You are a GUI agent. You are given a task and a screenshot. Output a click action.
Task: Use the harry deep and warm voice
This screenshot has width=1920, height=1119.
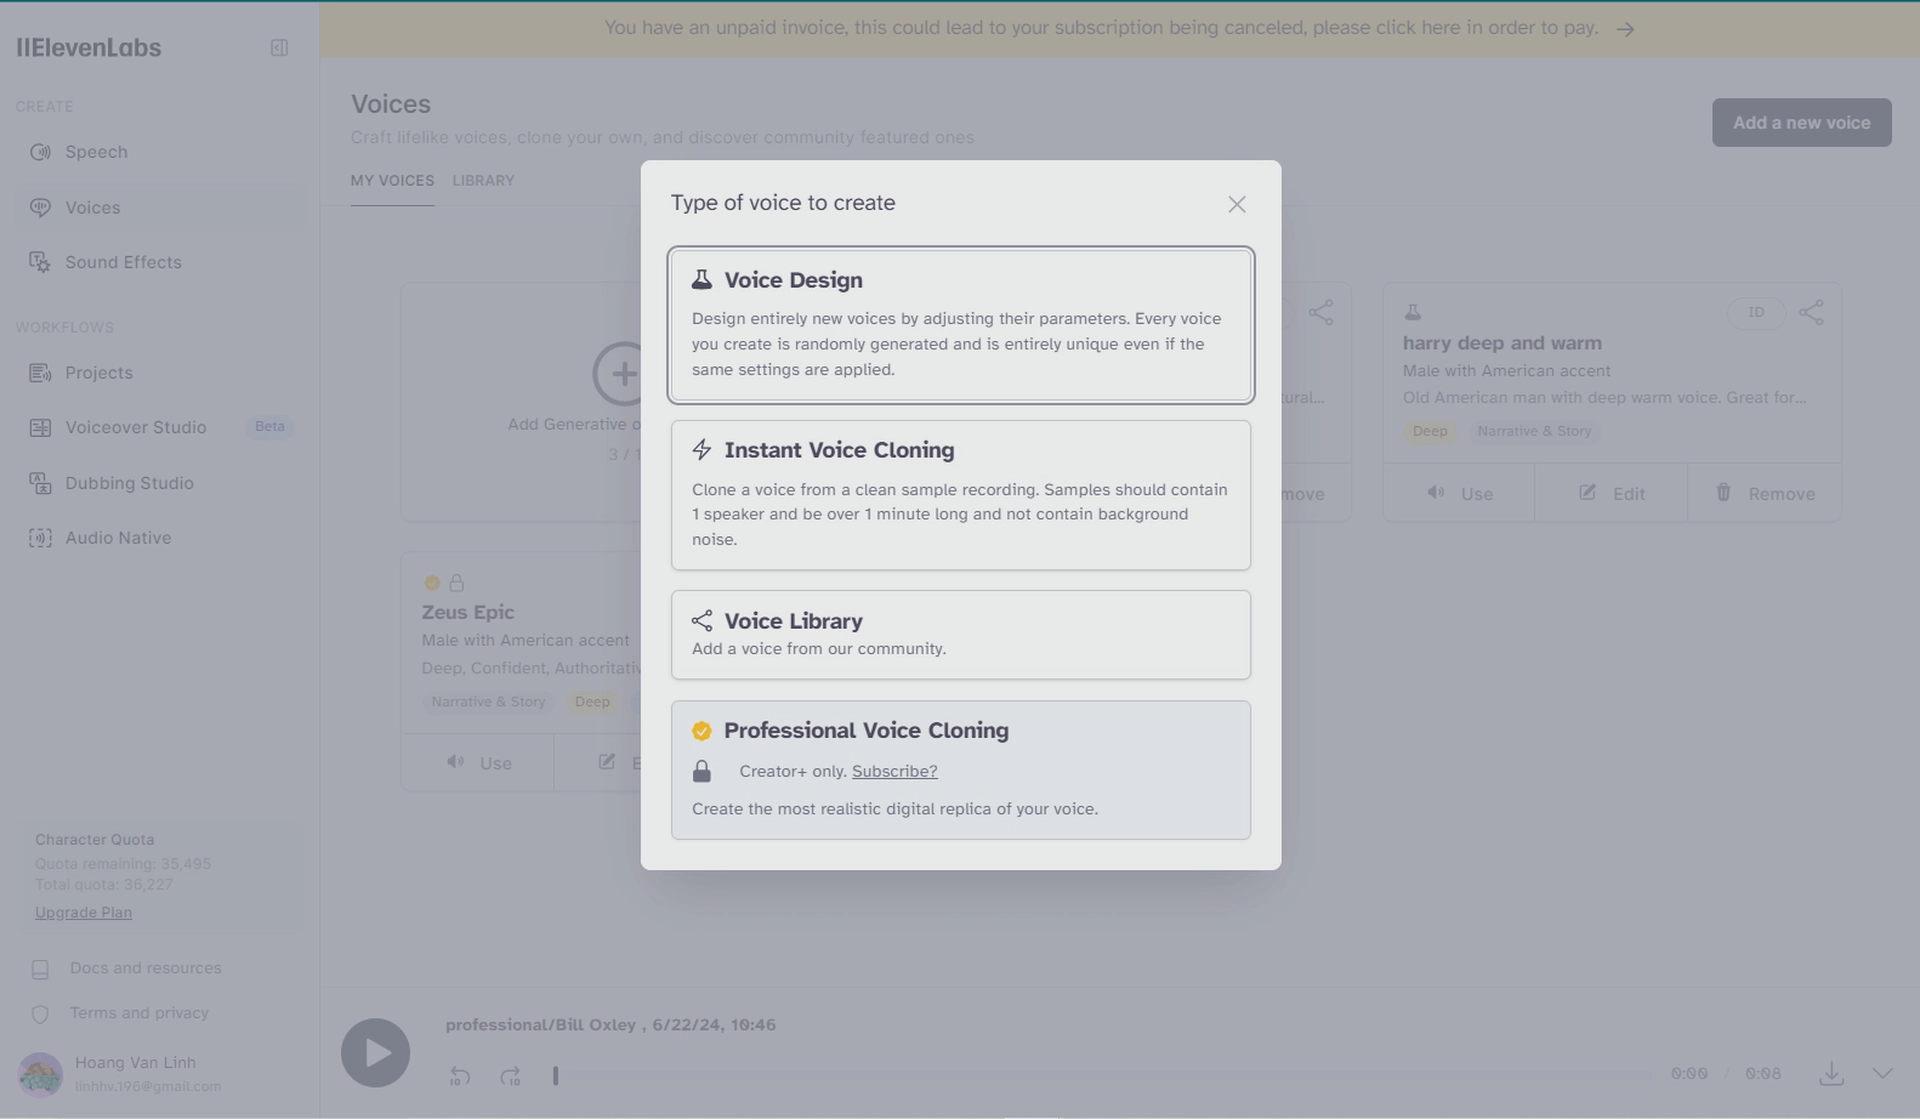point(1459,493)
